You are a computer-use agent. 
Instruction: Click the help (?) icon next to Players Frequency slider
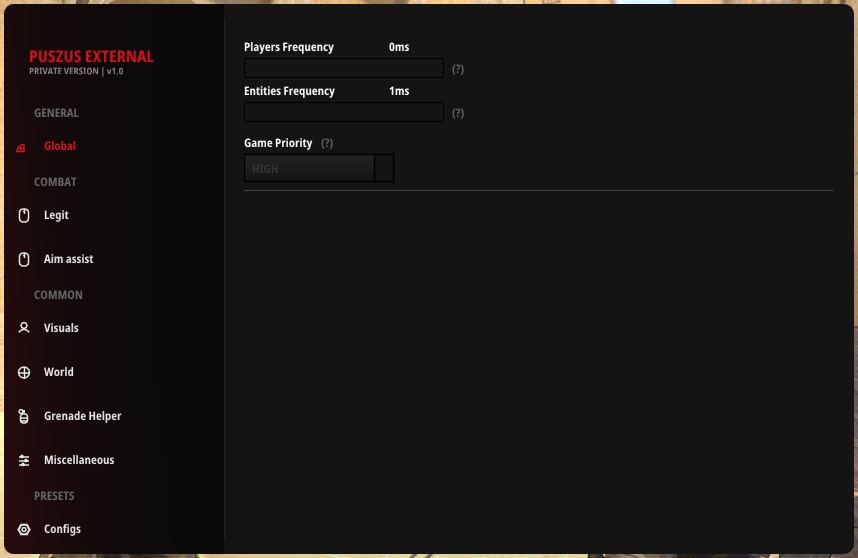point(458,69)
